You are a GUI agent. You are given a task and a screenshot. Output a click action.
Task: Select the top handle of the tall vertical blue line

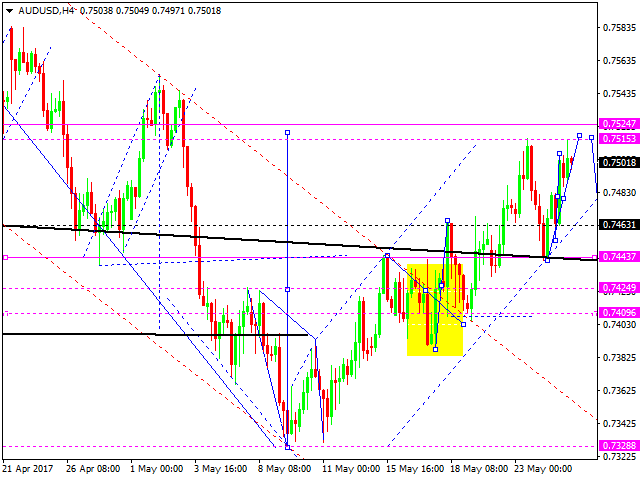[287, 133]
